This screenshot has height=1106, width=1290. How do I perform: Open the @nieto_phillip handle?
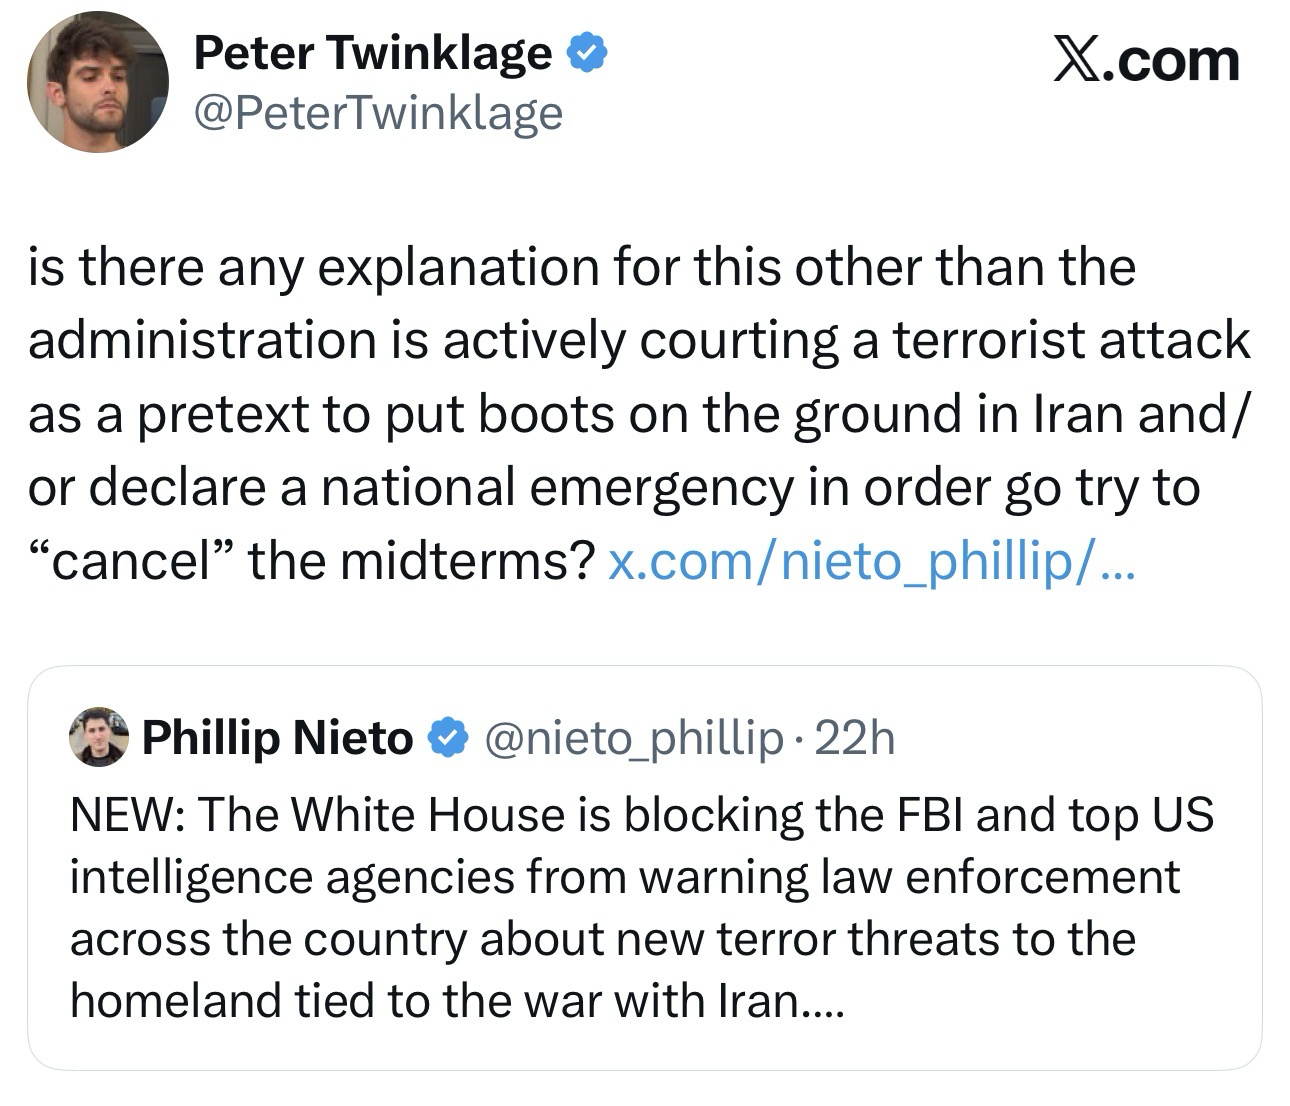tap(634, 739)
